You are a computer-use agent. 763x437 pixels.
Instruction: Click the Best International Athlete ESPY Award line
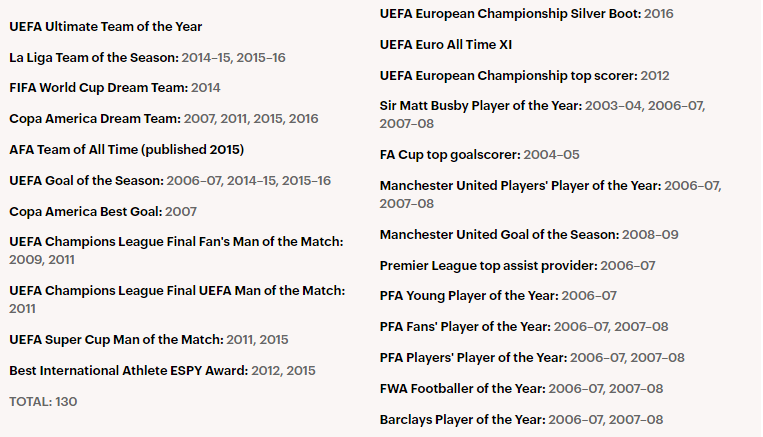pos(162,371)
